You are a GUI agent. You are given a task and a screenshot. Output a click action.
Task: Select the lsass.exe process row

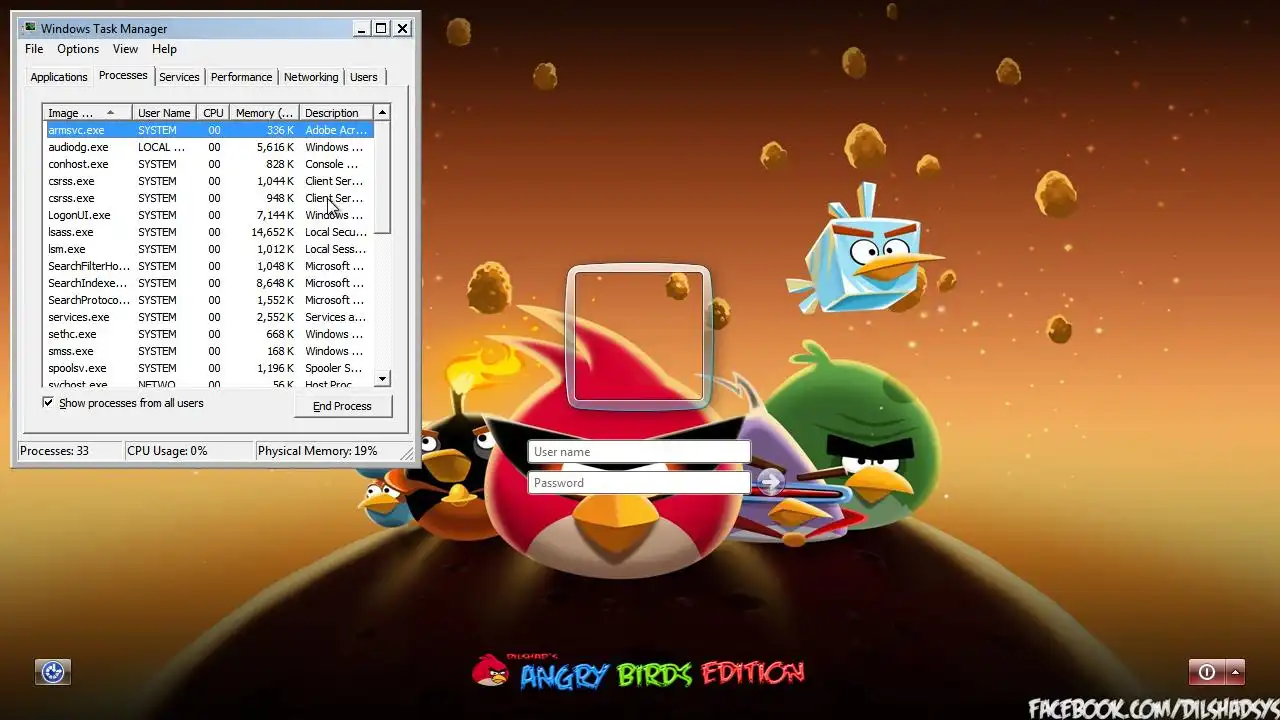pyautogui.click(x=209, y=232)
